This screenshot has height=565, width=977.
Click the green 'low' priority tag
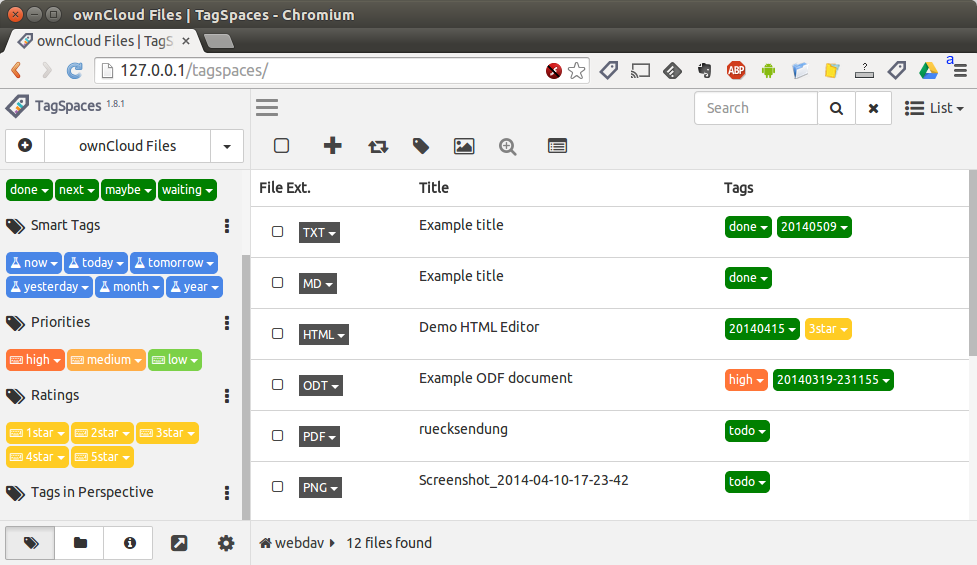(175, 360)
